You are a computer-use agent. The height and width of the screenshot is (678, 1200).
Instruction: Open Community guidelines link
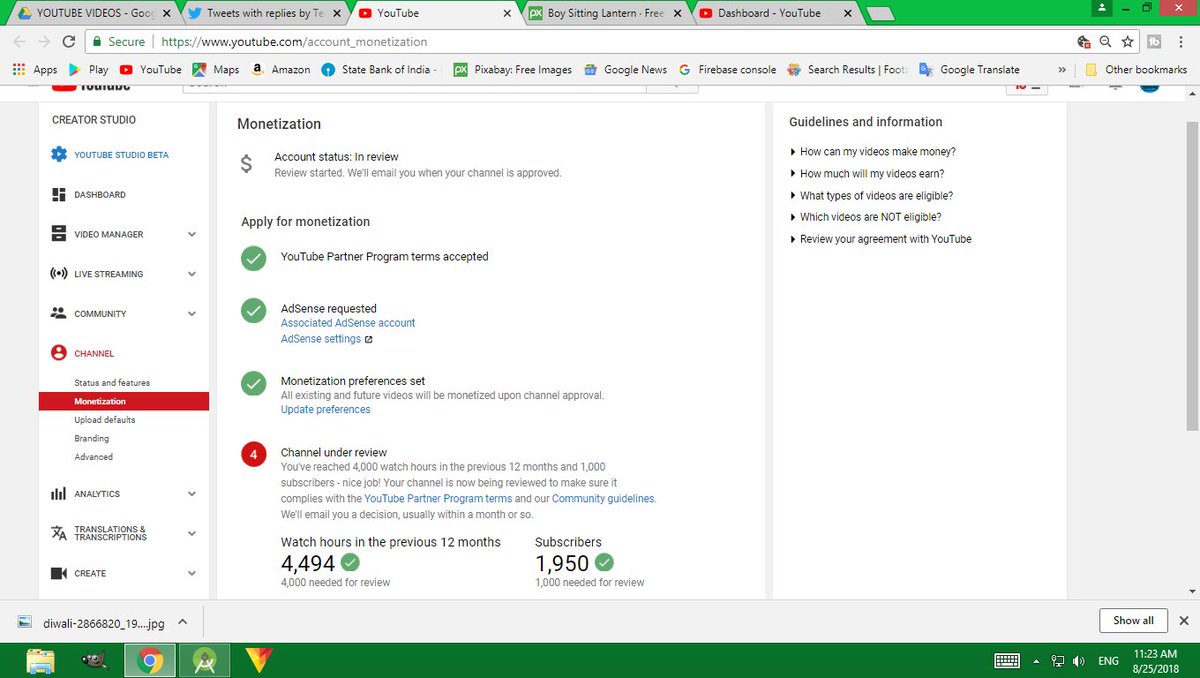603,498
